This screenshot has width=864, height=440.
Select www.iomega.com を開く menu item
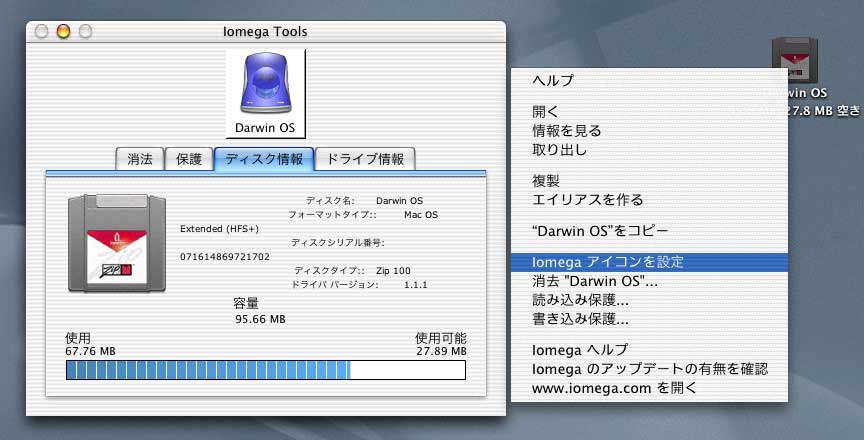coord(649,388)
